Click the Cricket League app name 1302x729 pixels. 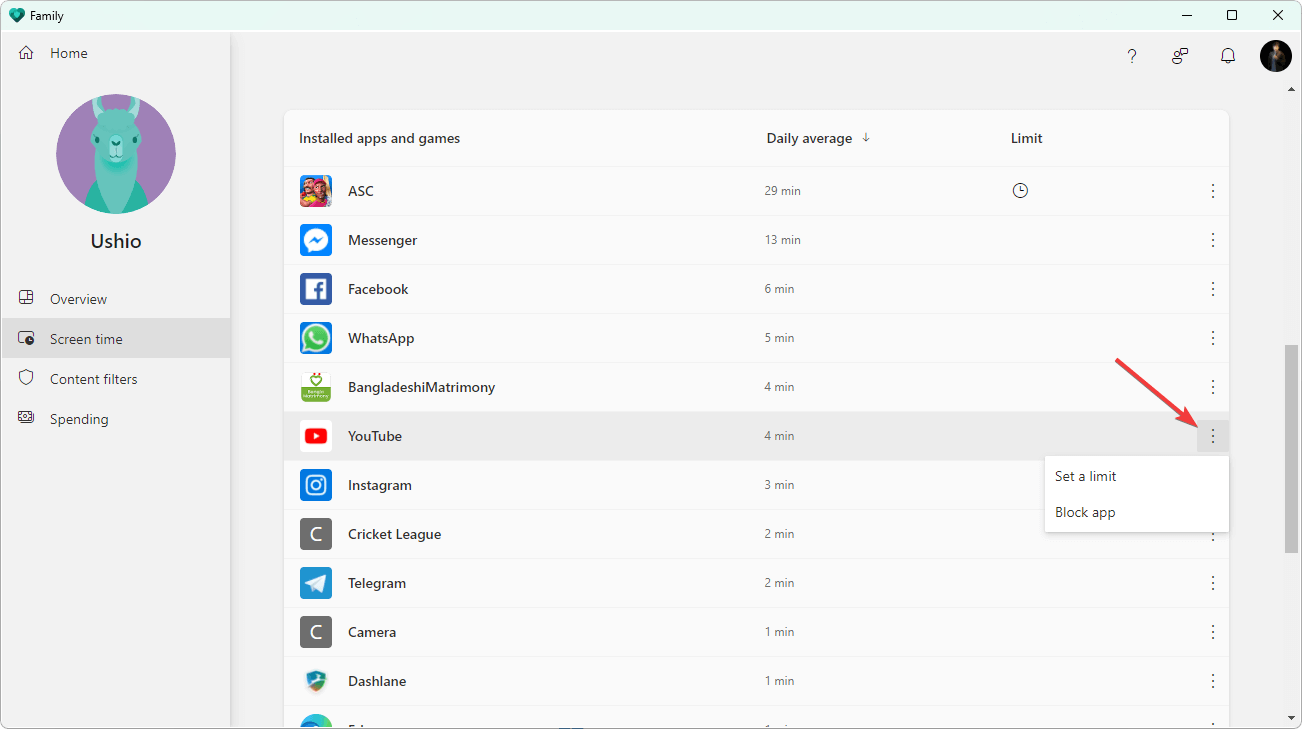pos(395,534)
